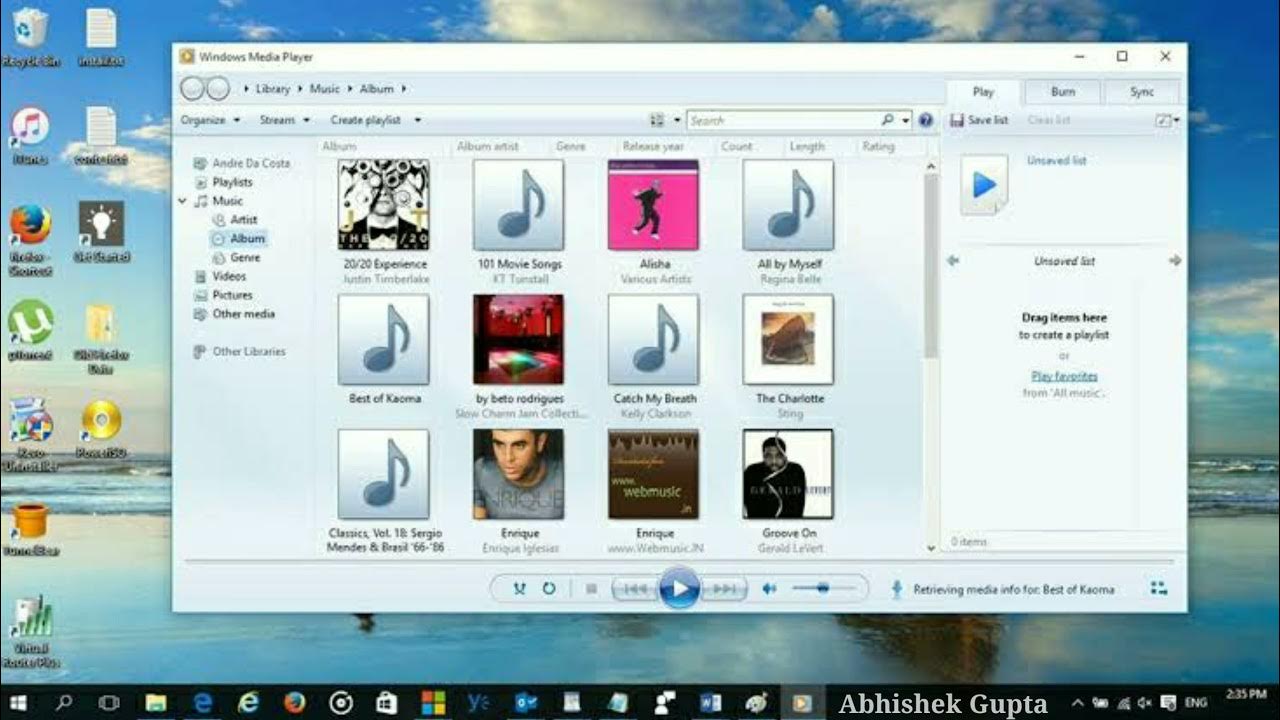Click the Stop button in playback bar
The image size is (1280, 720).
591,589
